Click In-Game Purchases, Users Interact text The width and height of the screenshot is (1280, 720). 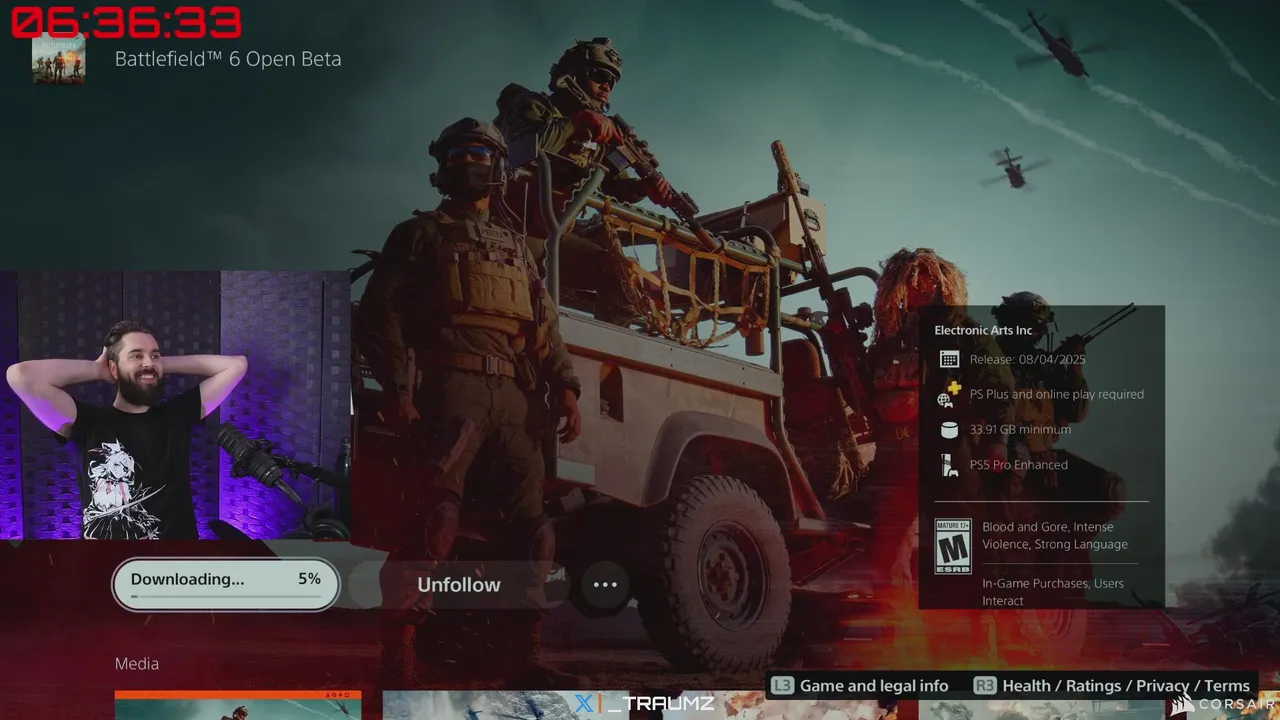click(x=1053, y=592)
